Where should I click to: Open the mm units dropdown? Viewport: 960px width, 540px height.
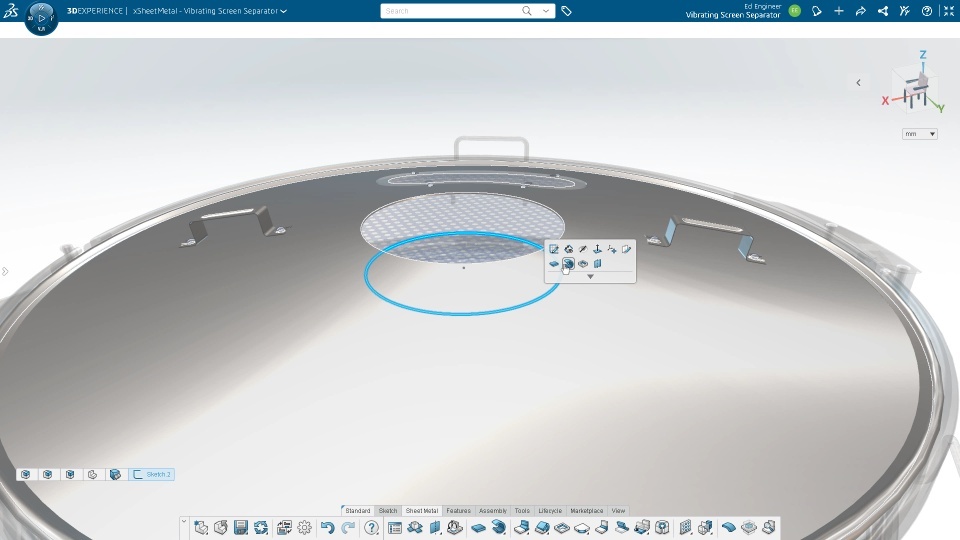coord(920,134)
